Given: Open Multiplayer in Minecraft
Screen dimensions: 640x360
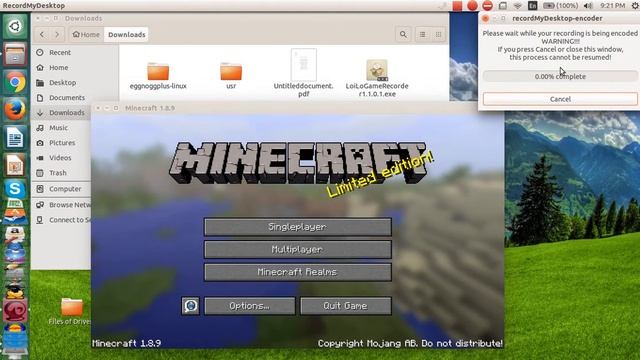Looking at the screenshot, I should click(298, 249).
